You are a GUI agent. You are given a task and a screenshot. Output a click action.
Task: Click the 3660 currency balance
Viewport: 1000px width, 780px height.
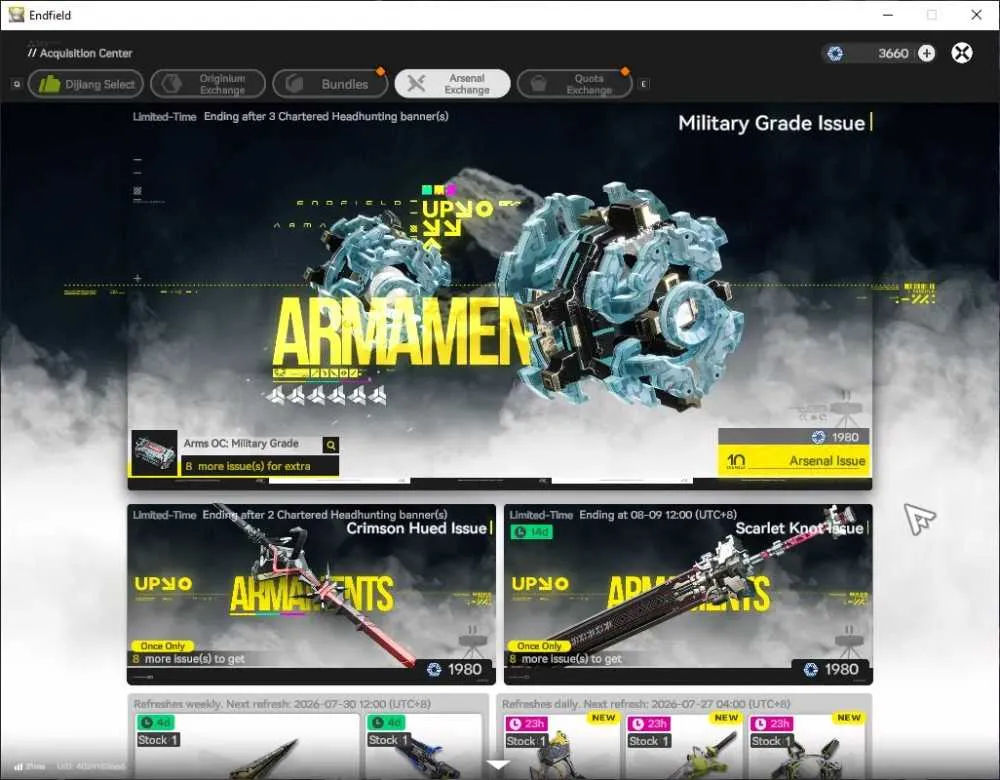(893, 54)
